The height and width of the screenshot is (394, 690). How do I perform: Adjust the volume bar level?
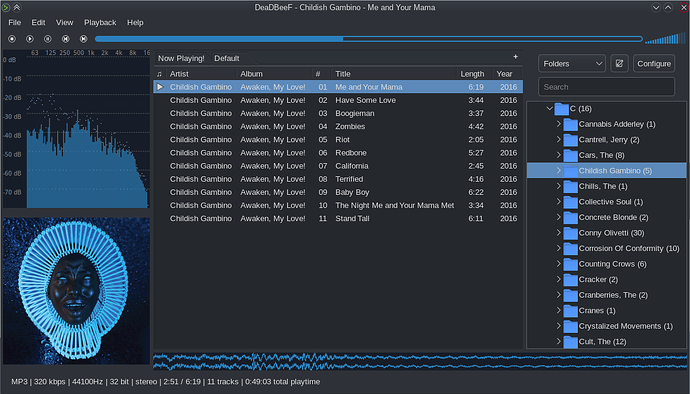point(665,39)
